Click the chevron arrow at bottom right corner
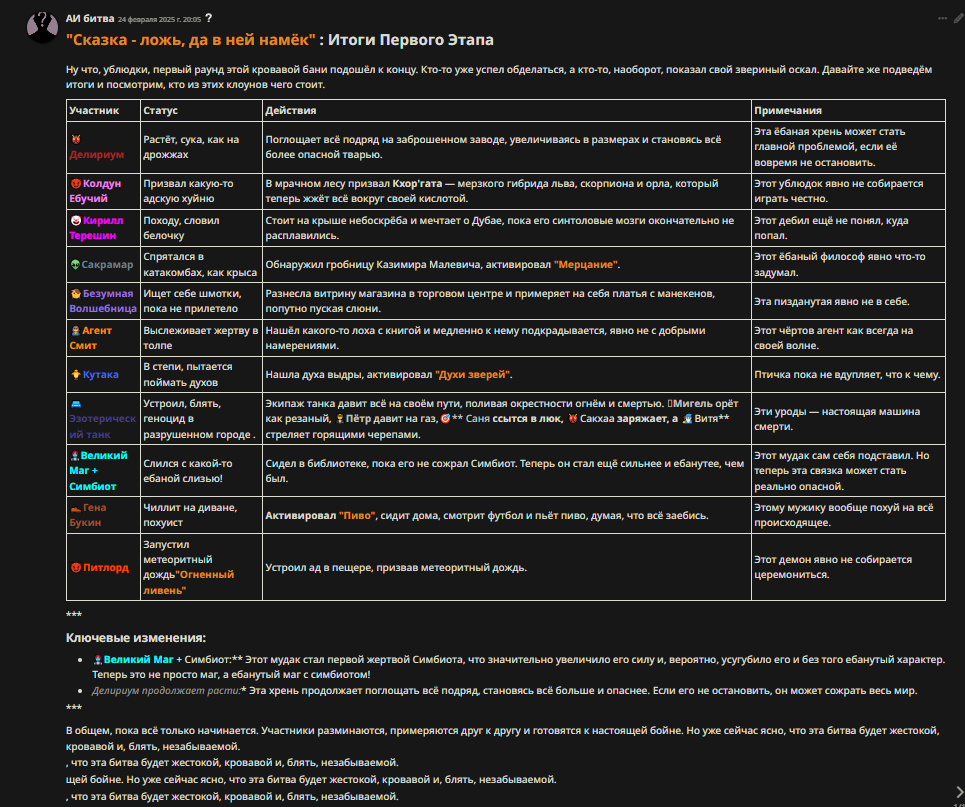965x807 pixels. click(959, 793)
